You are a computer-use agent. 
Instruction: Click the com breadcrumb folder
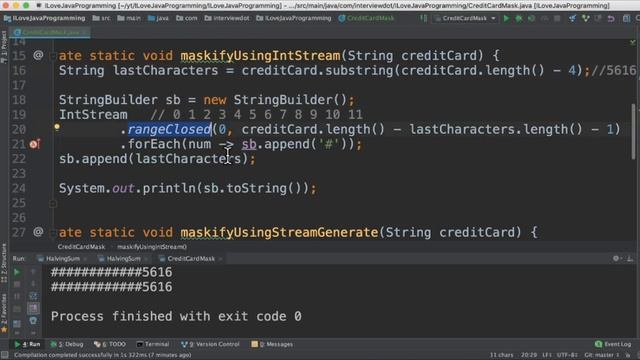pos(187,18)
